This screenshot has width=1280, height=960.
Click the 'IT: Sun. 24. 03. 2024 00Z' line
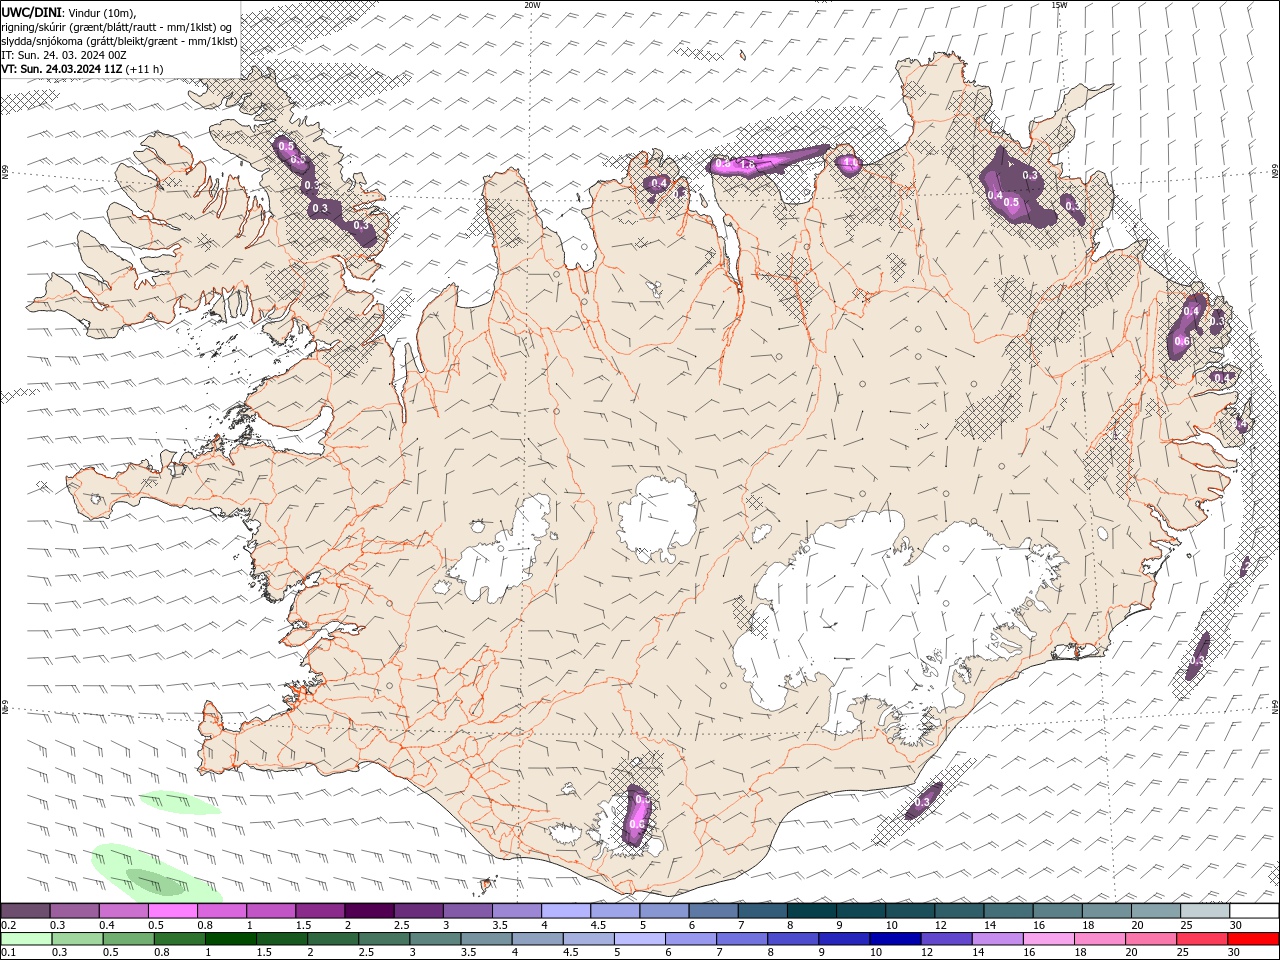pyautogui.click(x=64, y=55)
